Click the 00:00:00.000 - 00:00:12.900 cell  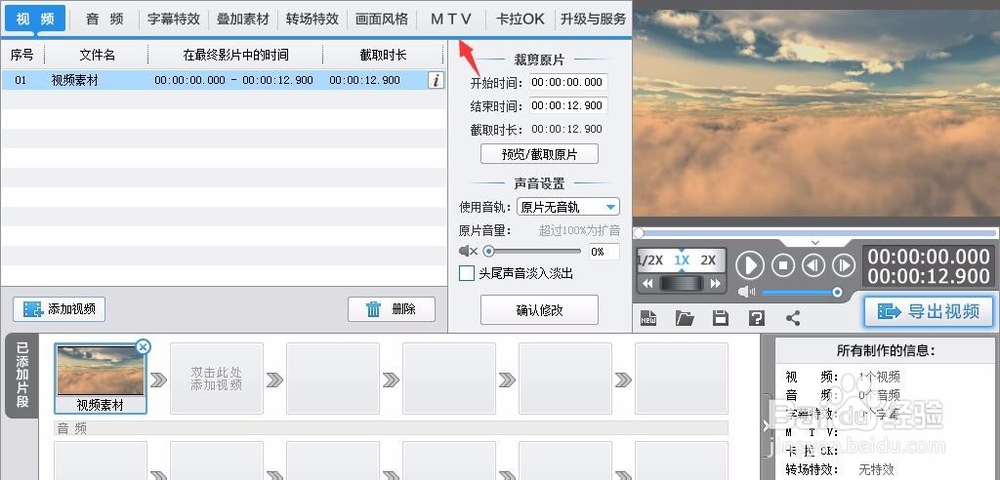pos(234,80)
